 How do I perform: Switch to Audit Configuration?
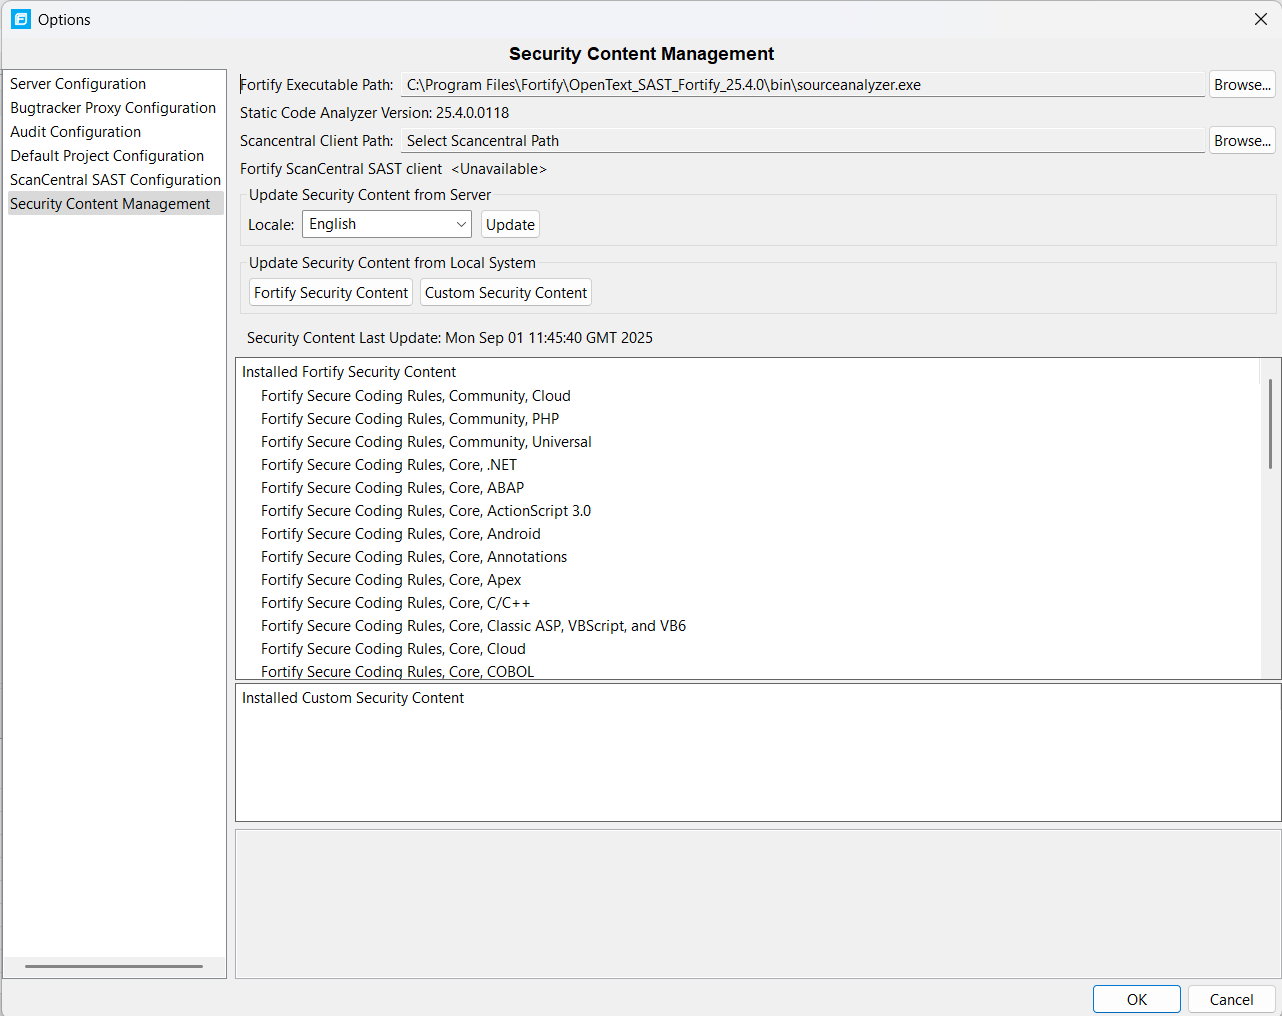point(75,131)
